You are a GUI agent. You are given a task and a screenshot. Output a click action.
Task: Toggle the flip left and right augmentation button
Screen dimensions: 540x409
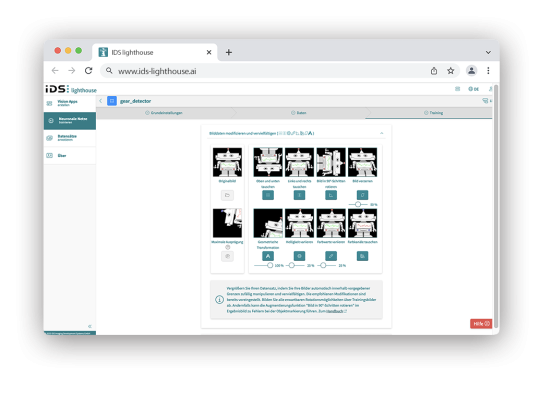click(x=299, y=195)
